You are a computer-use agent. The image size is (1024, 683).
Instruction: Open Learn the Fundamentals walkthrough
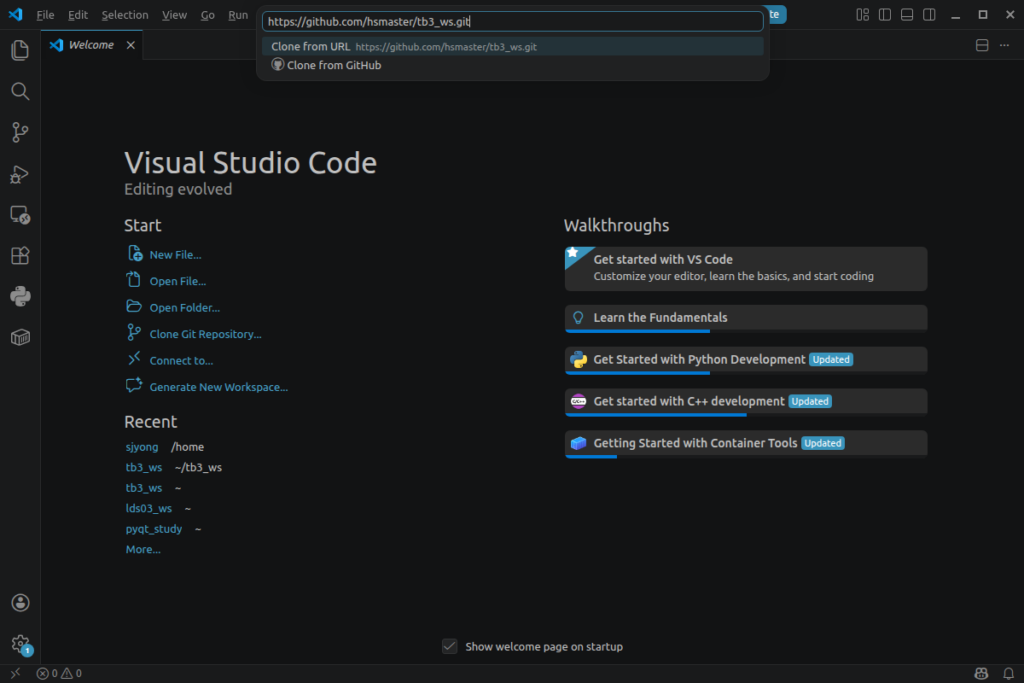[x=746, y=318]
